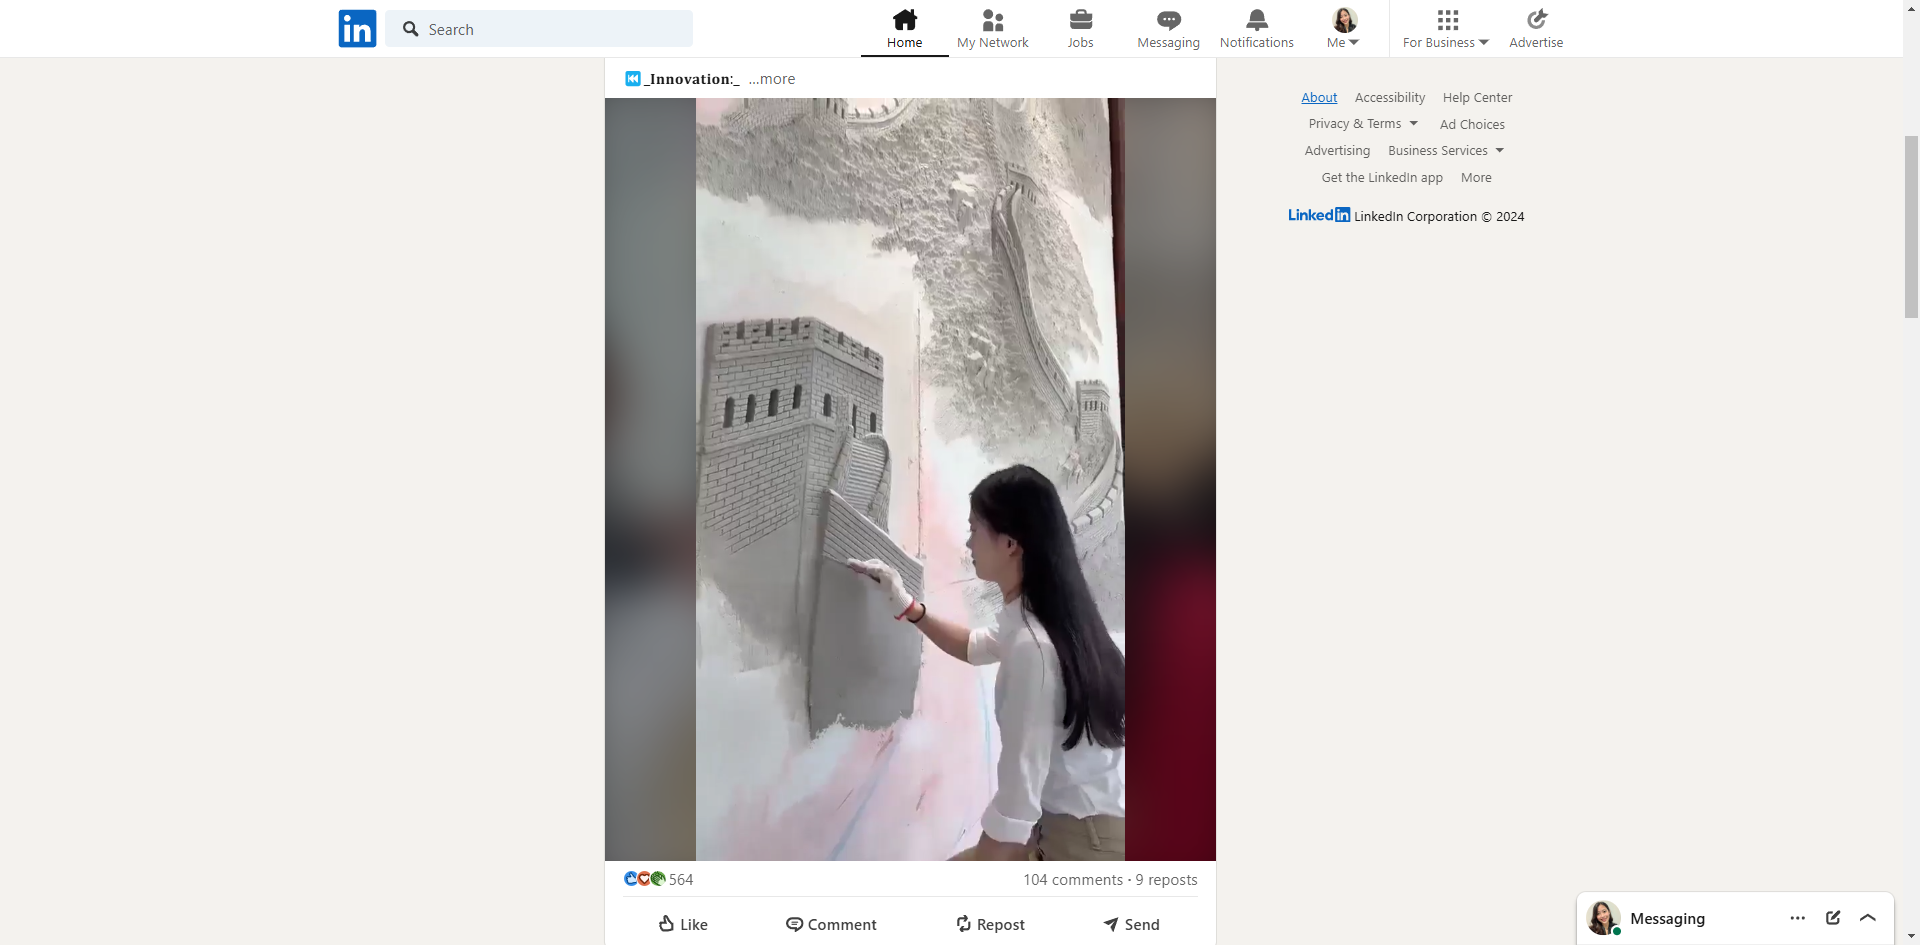Expand the Privacy & Terms dropdown
The height and width of the screenshot is (945, 1920).
(x=1363, y=124)
